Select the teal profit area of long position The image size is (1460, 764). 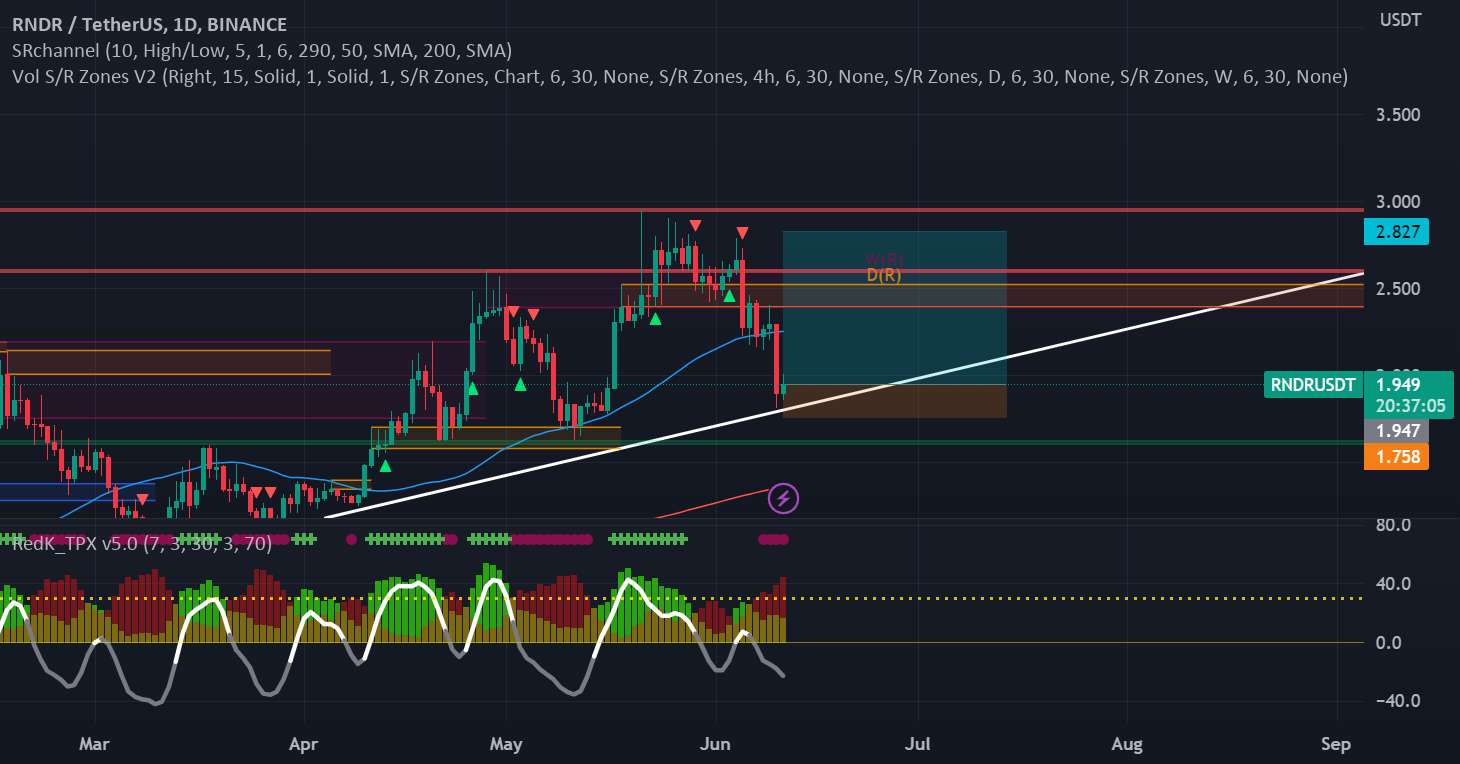click(894, 308)
